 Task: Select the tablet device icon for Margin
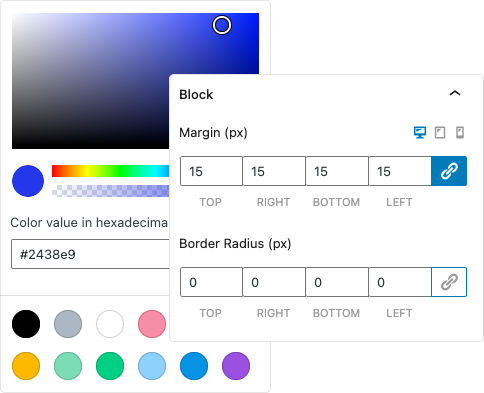440,133
